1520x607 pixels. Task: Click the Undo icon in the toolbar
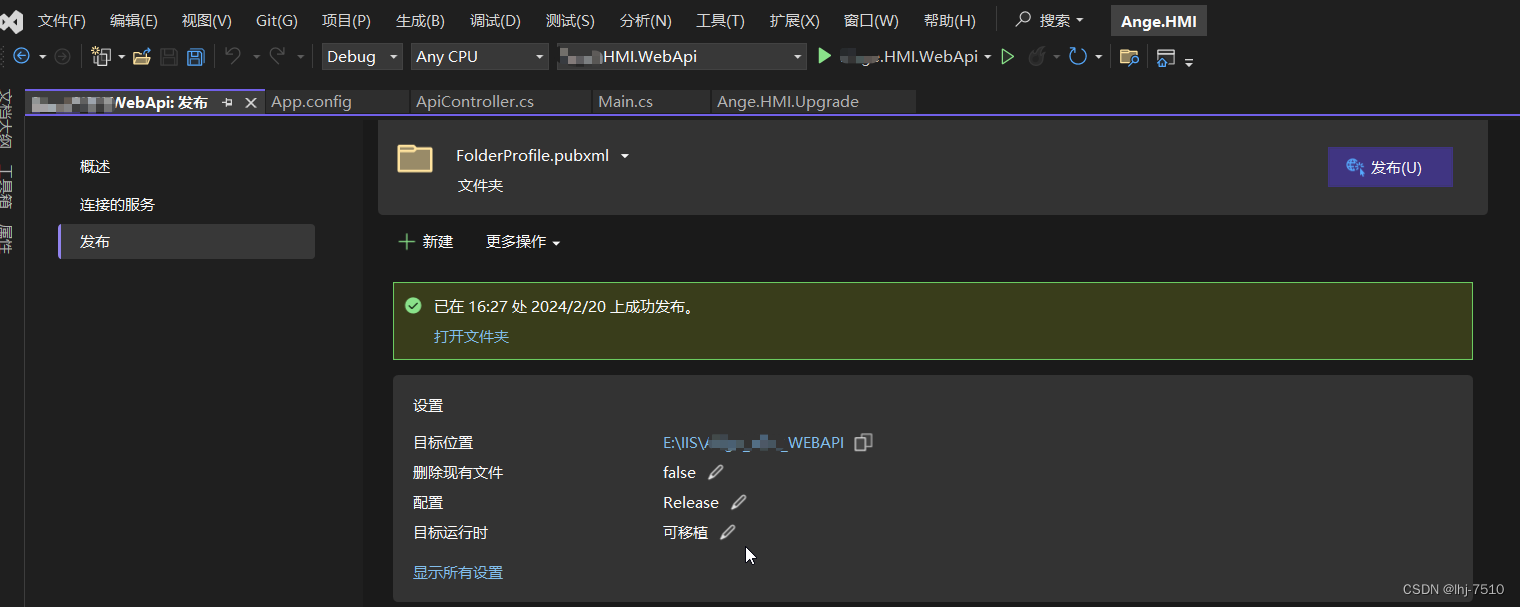pyautogui.click(x=233, y=57)
